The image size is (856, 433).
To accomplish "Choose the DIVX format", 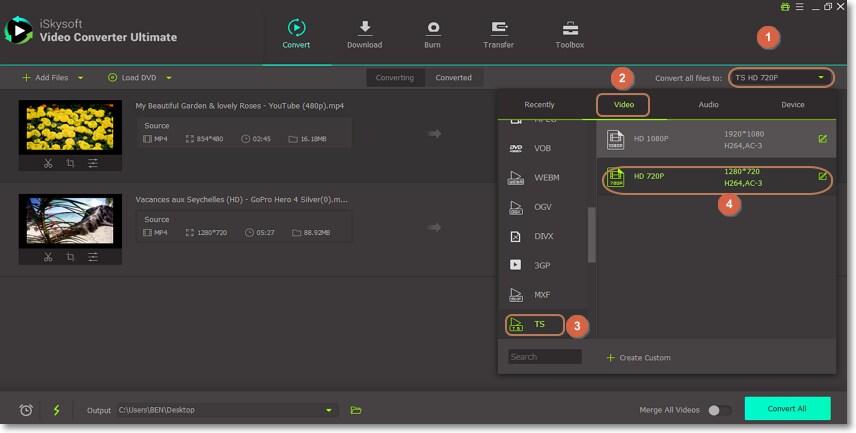I will [542, 236].
